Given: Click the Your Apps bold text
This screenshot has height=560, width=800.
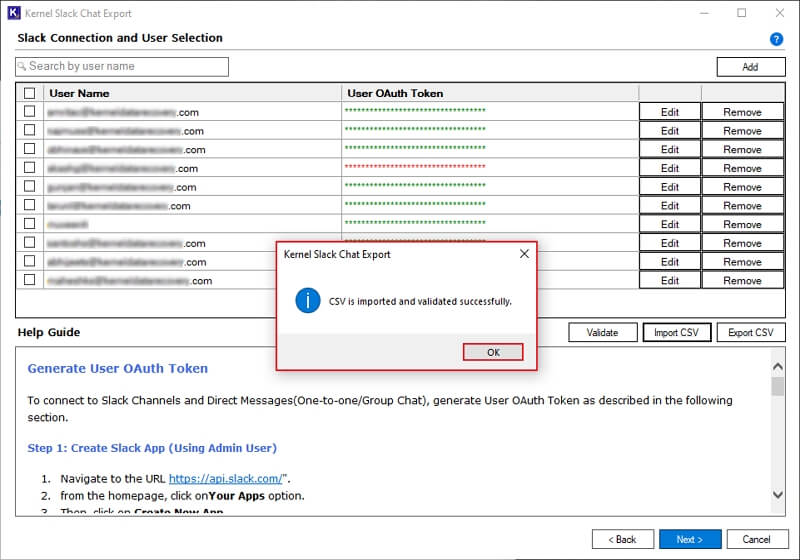Looking at the screenshot, I should (236, 496).
